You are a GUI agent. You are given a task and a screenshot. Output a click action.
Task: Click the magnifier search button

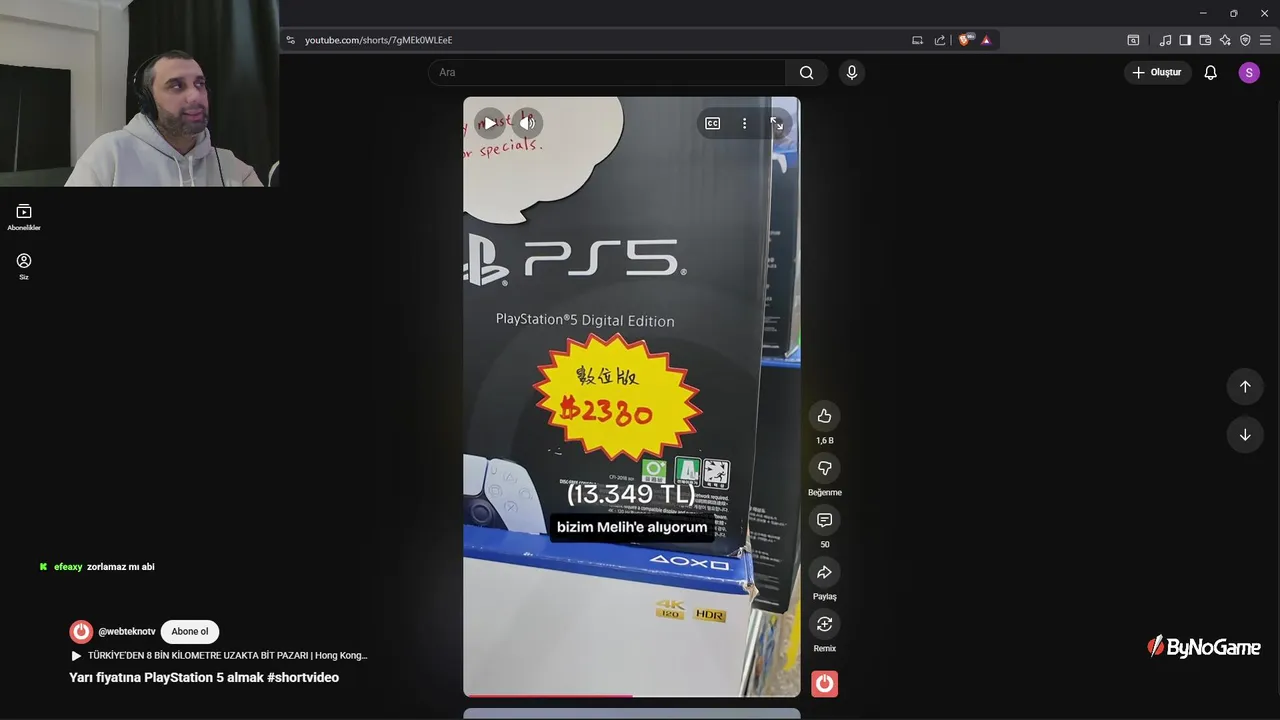pyautogui.click(x=806, y=72)
